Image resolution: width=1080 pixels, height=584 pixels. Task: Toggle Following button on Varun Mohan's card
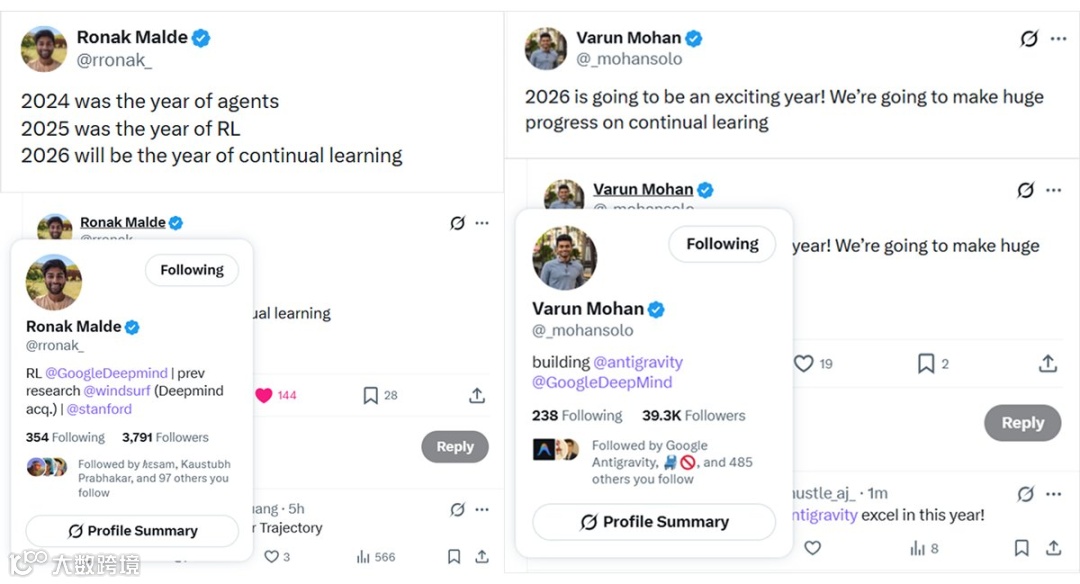point(722,244)
